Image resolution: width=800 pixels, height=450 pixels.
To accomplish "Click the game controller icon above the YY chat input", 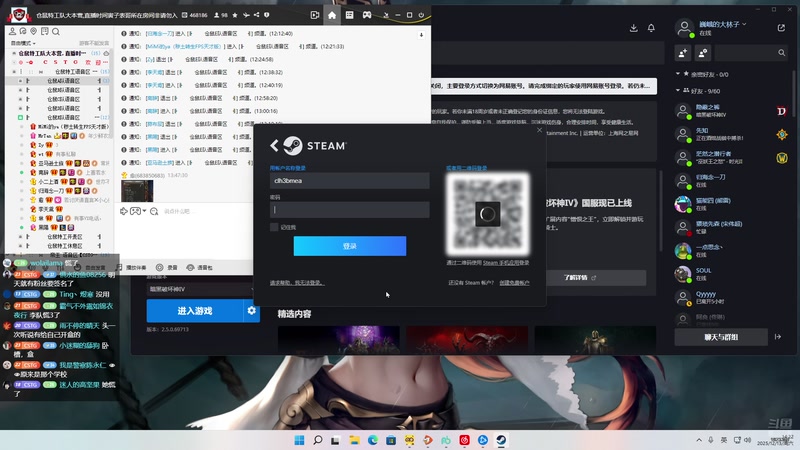I will click(135, 211).
